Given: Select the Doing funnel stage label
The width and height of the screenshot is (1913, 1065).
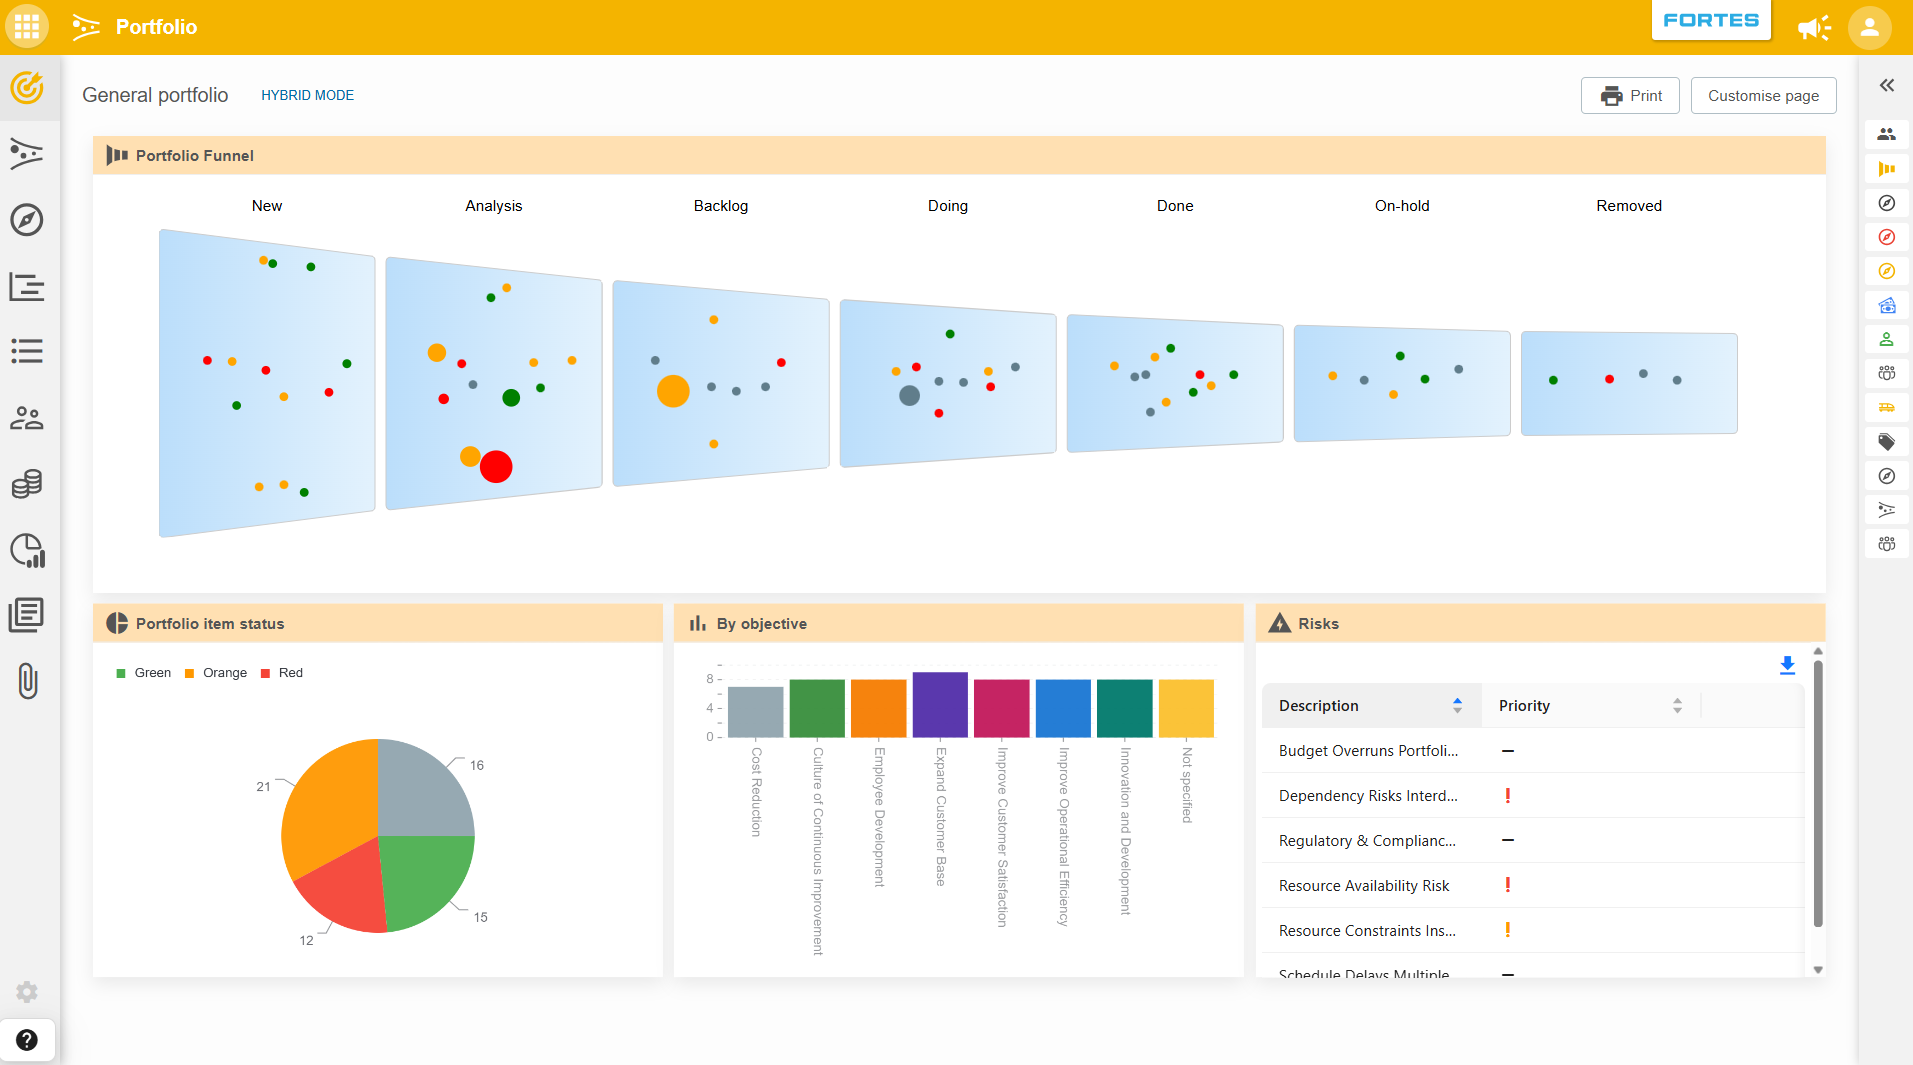Looking at the screenshot, I should click(x=948, y=206).
